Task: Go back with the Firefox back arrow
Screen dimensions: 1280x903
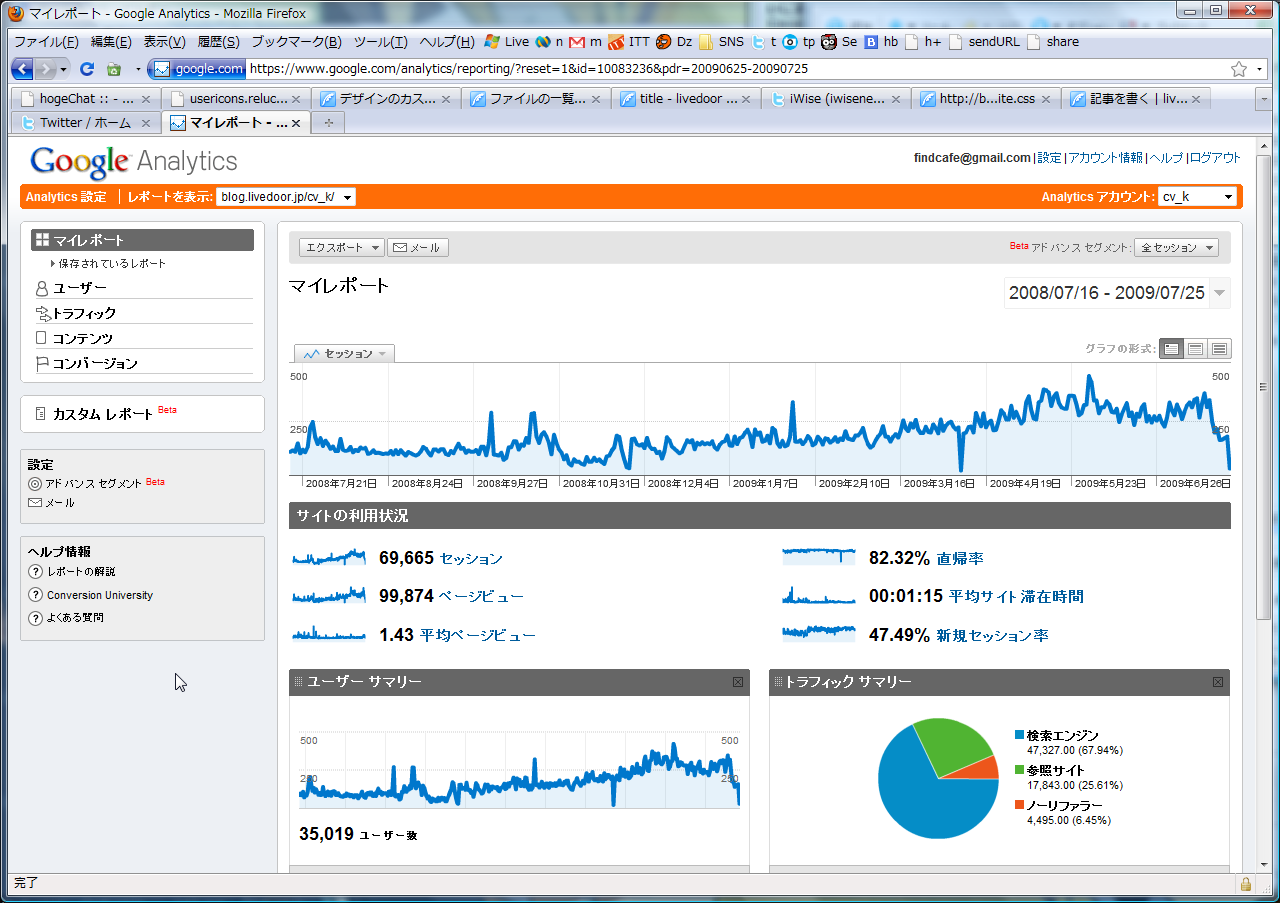Action: (22, 69)
